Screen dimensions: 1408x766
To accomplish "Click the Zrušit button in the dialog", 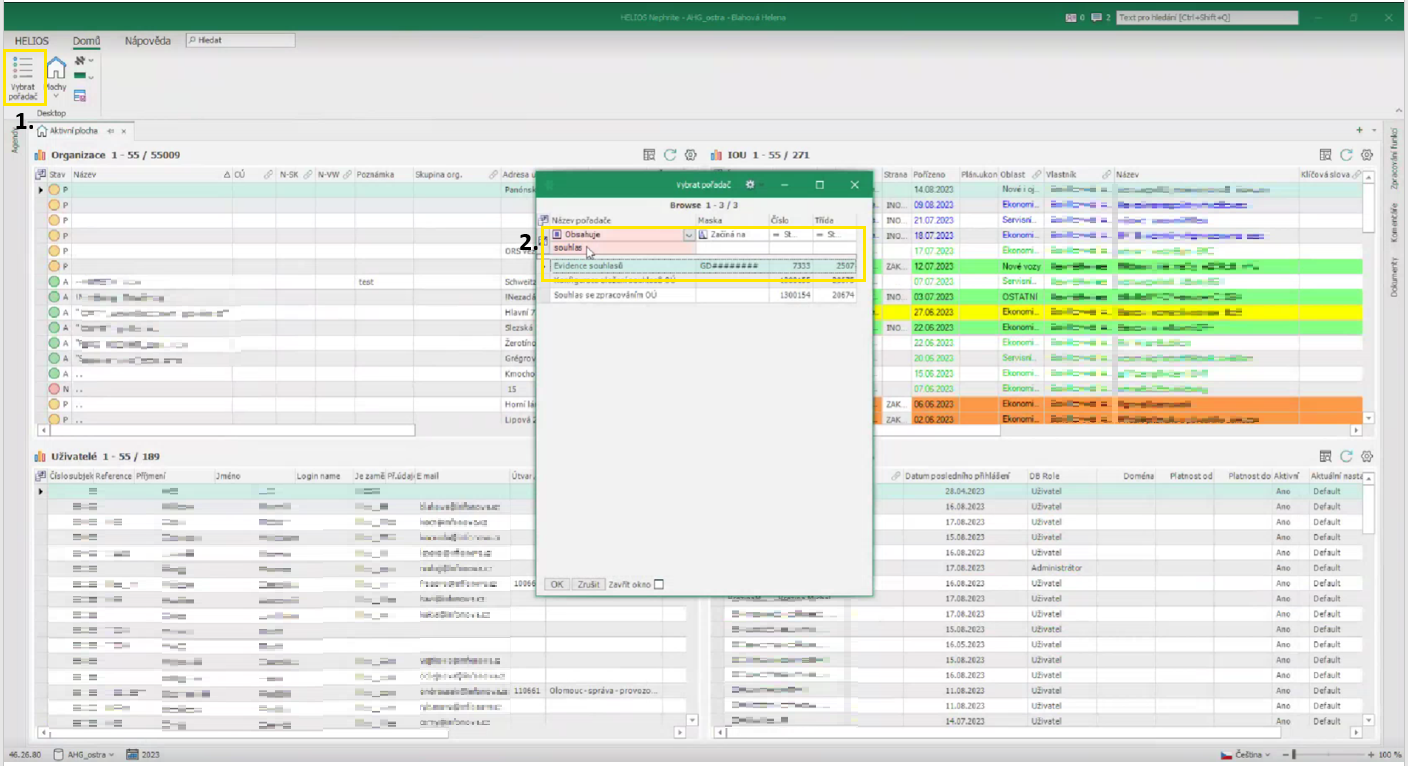I will [x=588, y=585].
